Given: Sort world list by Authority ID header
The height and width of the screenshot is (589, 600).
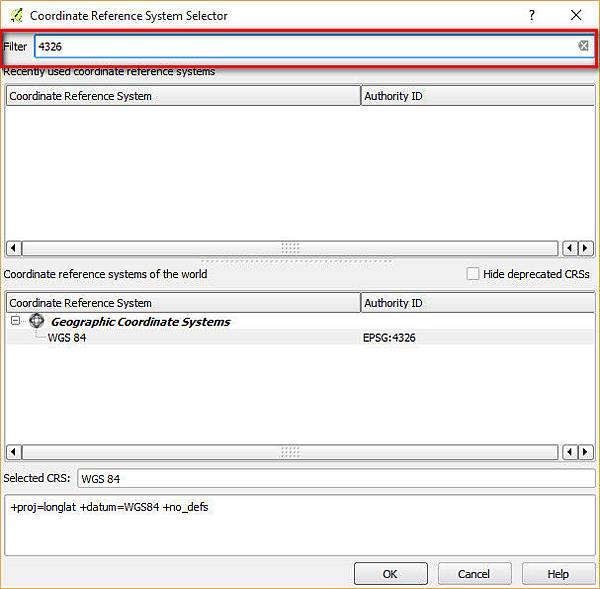Looking at the screenshot, I should pyautogui.click(x=478, y=303).
